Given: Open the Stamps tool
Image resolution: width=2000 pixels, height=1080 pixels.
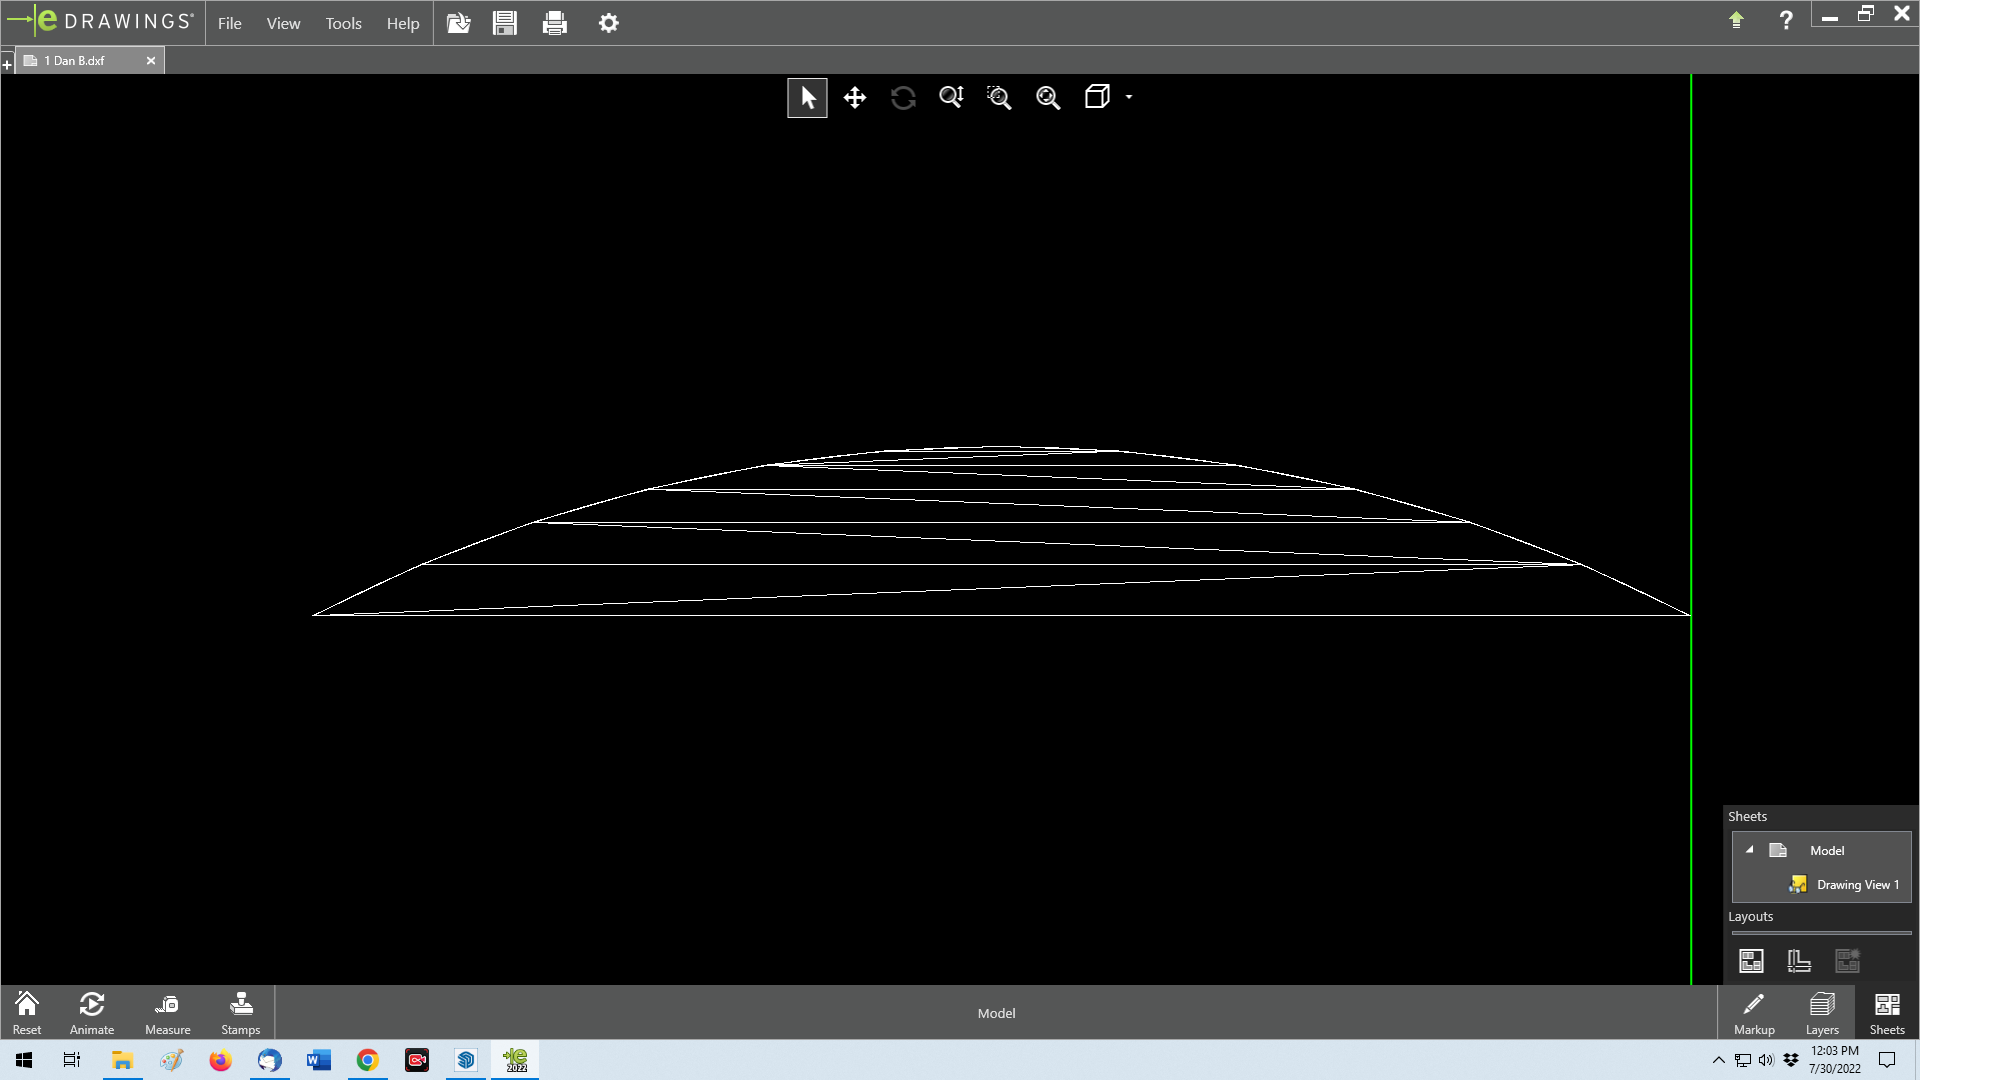Looking at the screenshot, I should [x=240, y=1013].
